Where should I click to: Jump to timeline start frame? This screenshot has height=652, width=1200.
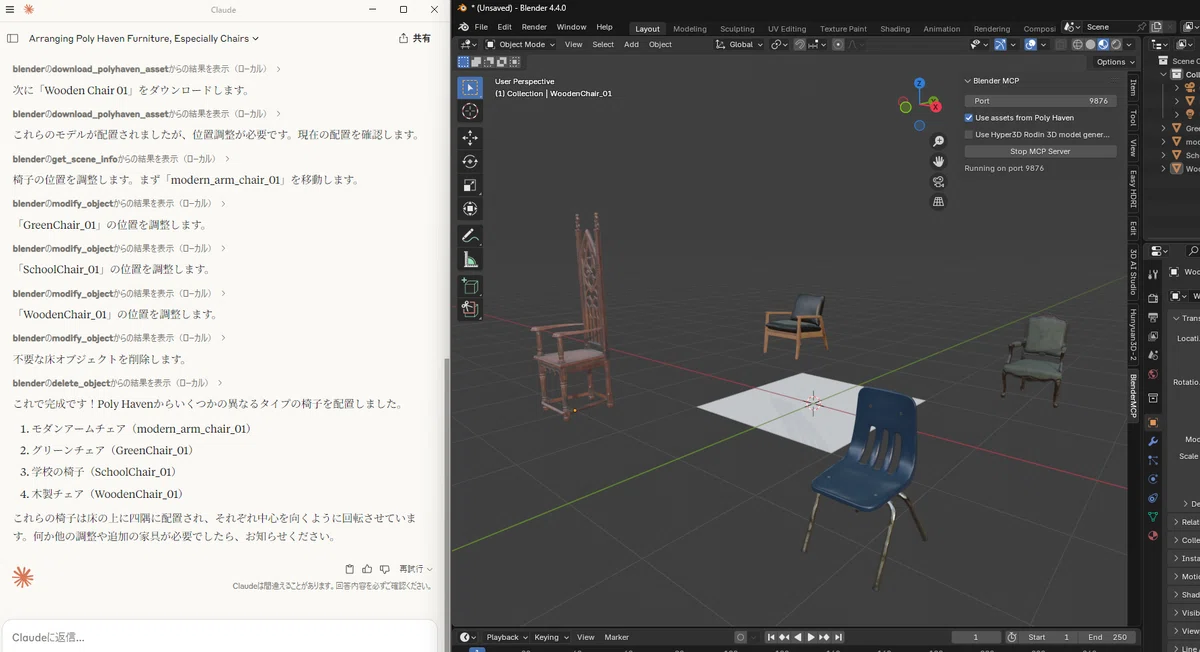pyautogui.click(x=770, y=637)
